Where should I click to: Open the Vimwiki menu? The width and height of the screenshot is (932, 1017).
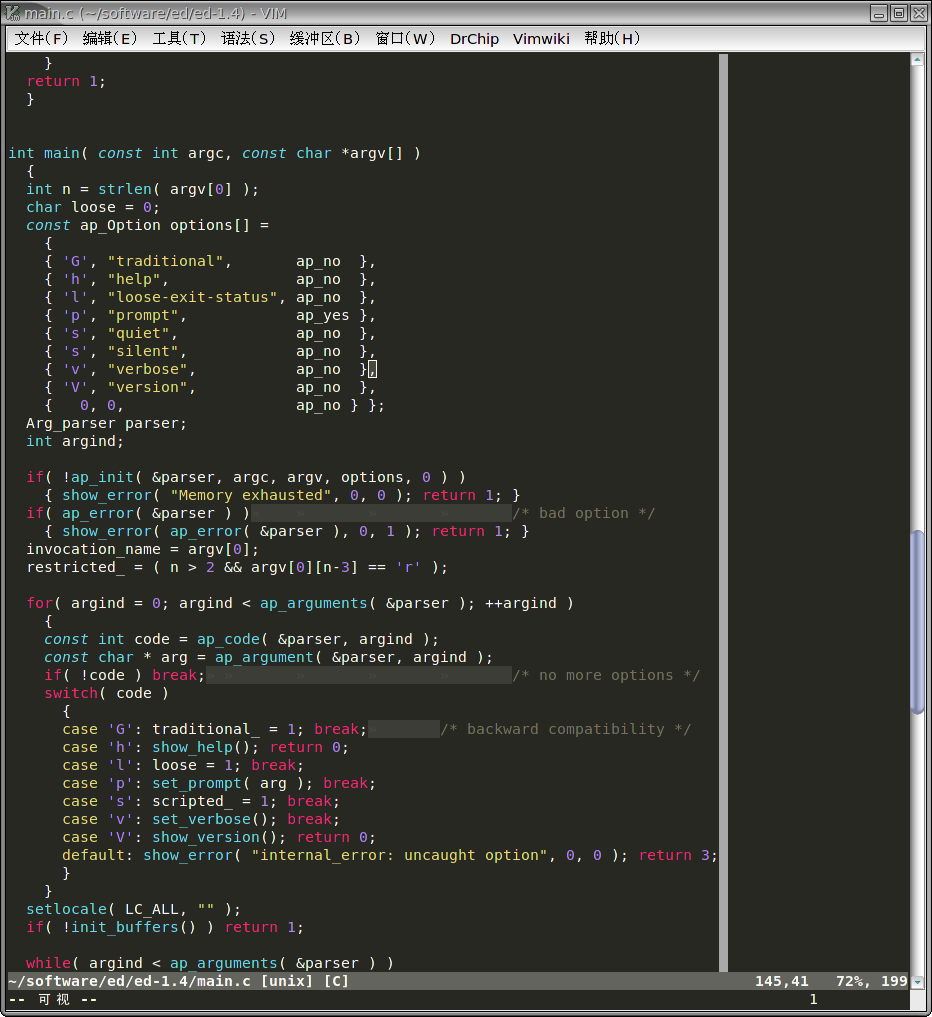(x=541, y=39)
